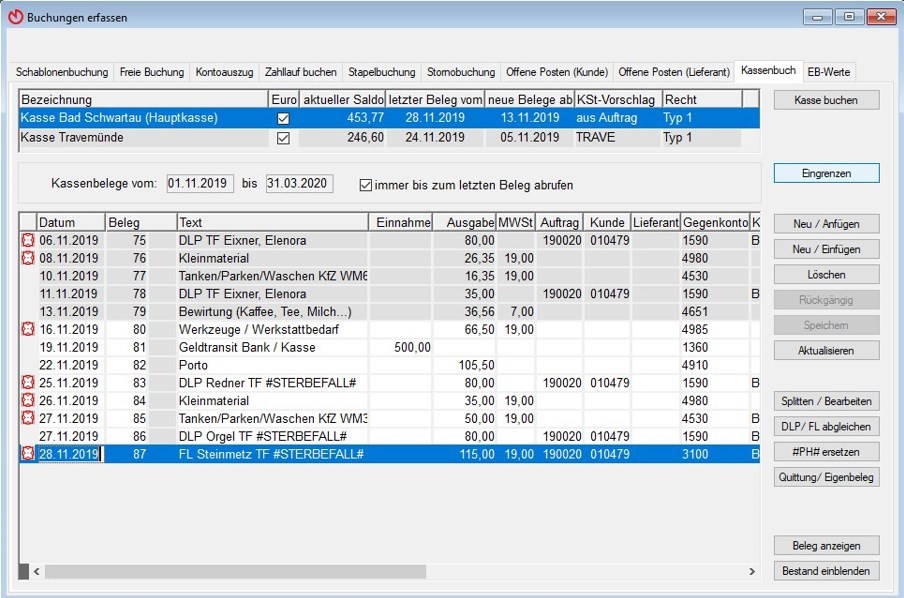This screenshot has width=904, height=598.
Task: Switch to Schablonenbuchung tab
Action: point(62,72)
